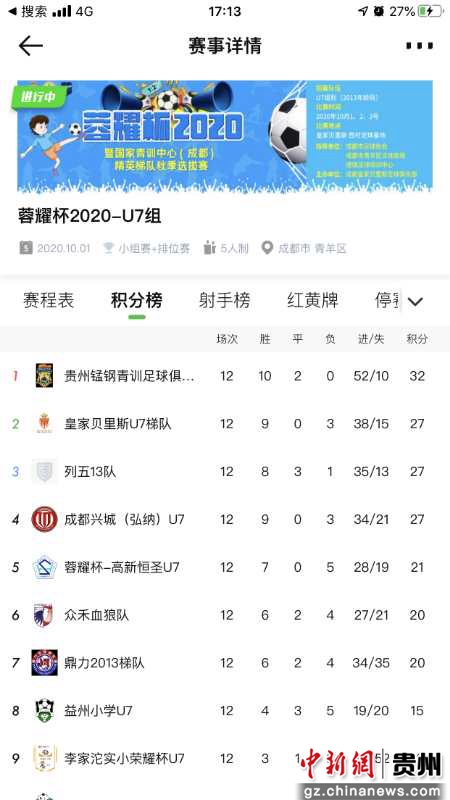Tap the 众禾血狼队 team logo
Image resolution: width=450 pixels, height=800 pixels.
pyautogui.click(x=44, y=615)
